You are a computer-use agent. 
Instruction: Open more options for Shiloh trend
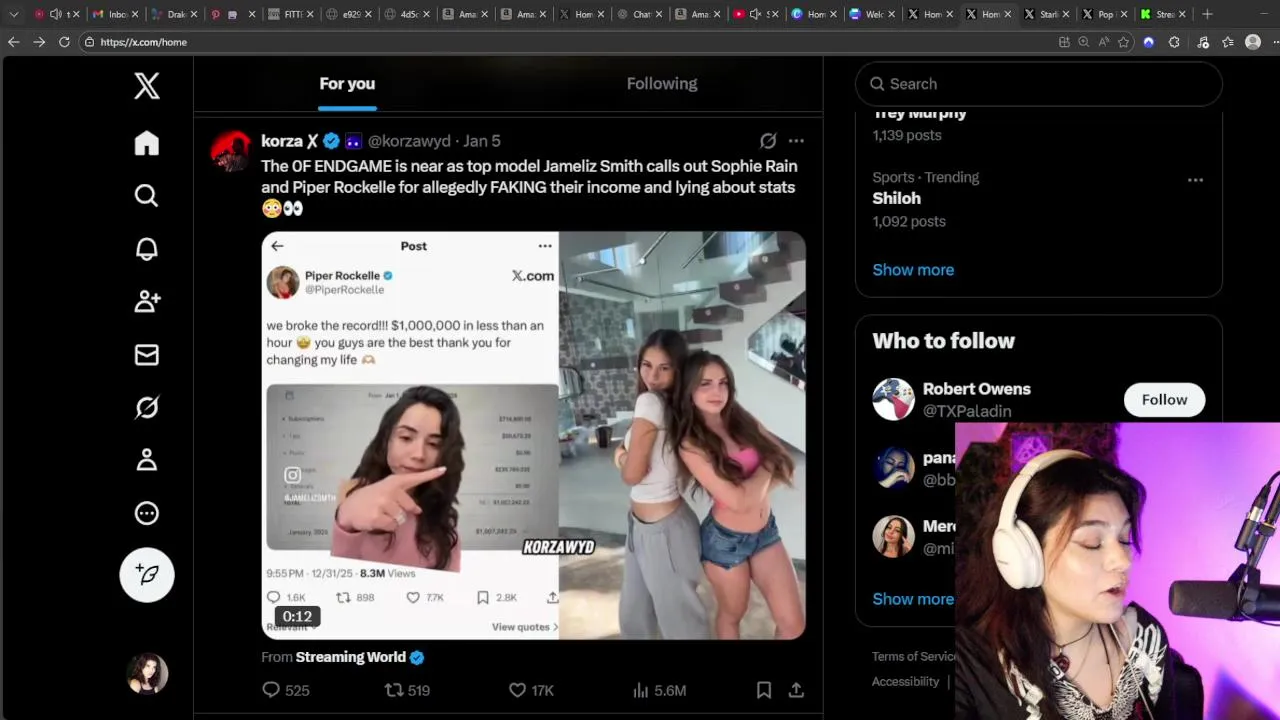(1195, 180)
